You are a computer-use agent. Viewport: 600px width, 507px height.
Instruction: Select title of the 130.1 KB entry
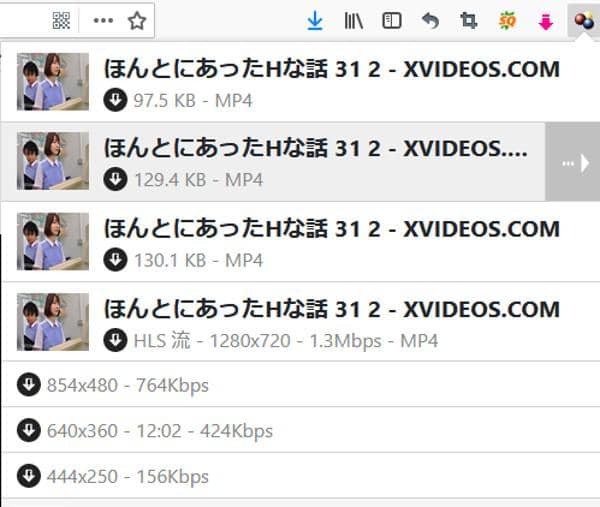332,229
